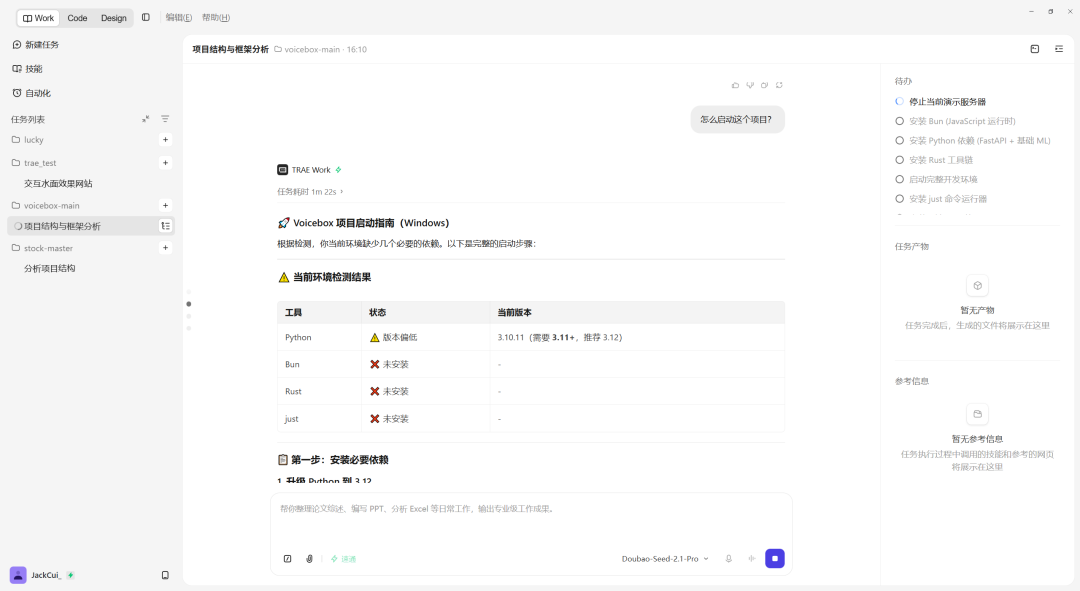Screen dimensions: 1080x591
Task: Add a task in the lucky folder
Action: [x=165, y=140]
